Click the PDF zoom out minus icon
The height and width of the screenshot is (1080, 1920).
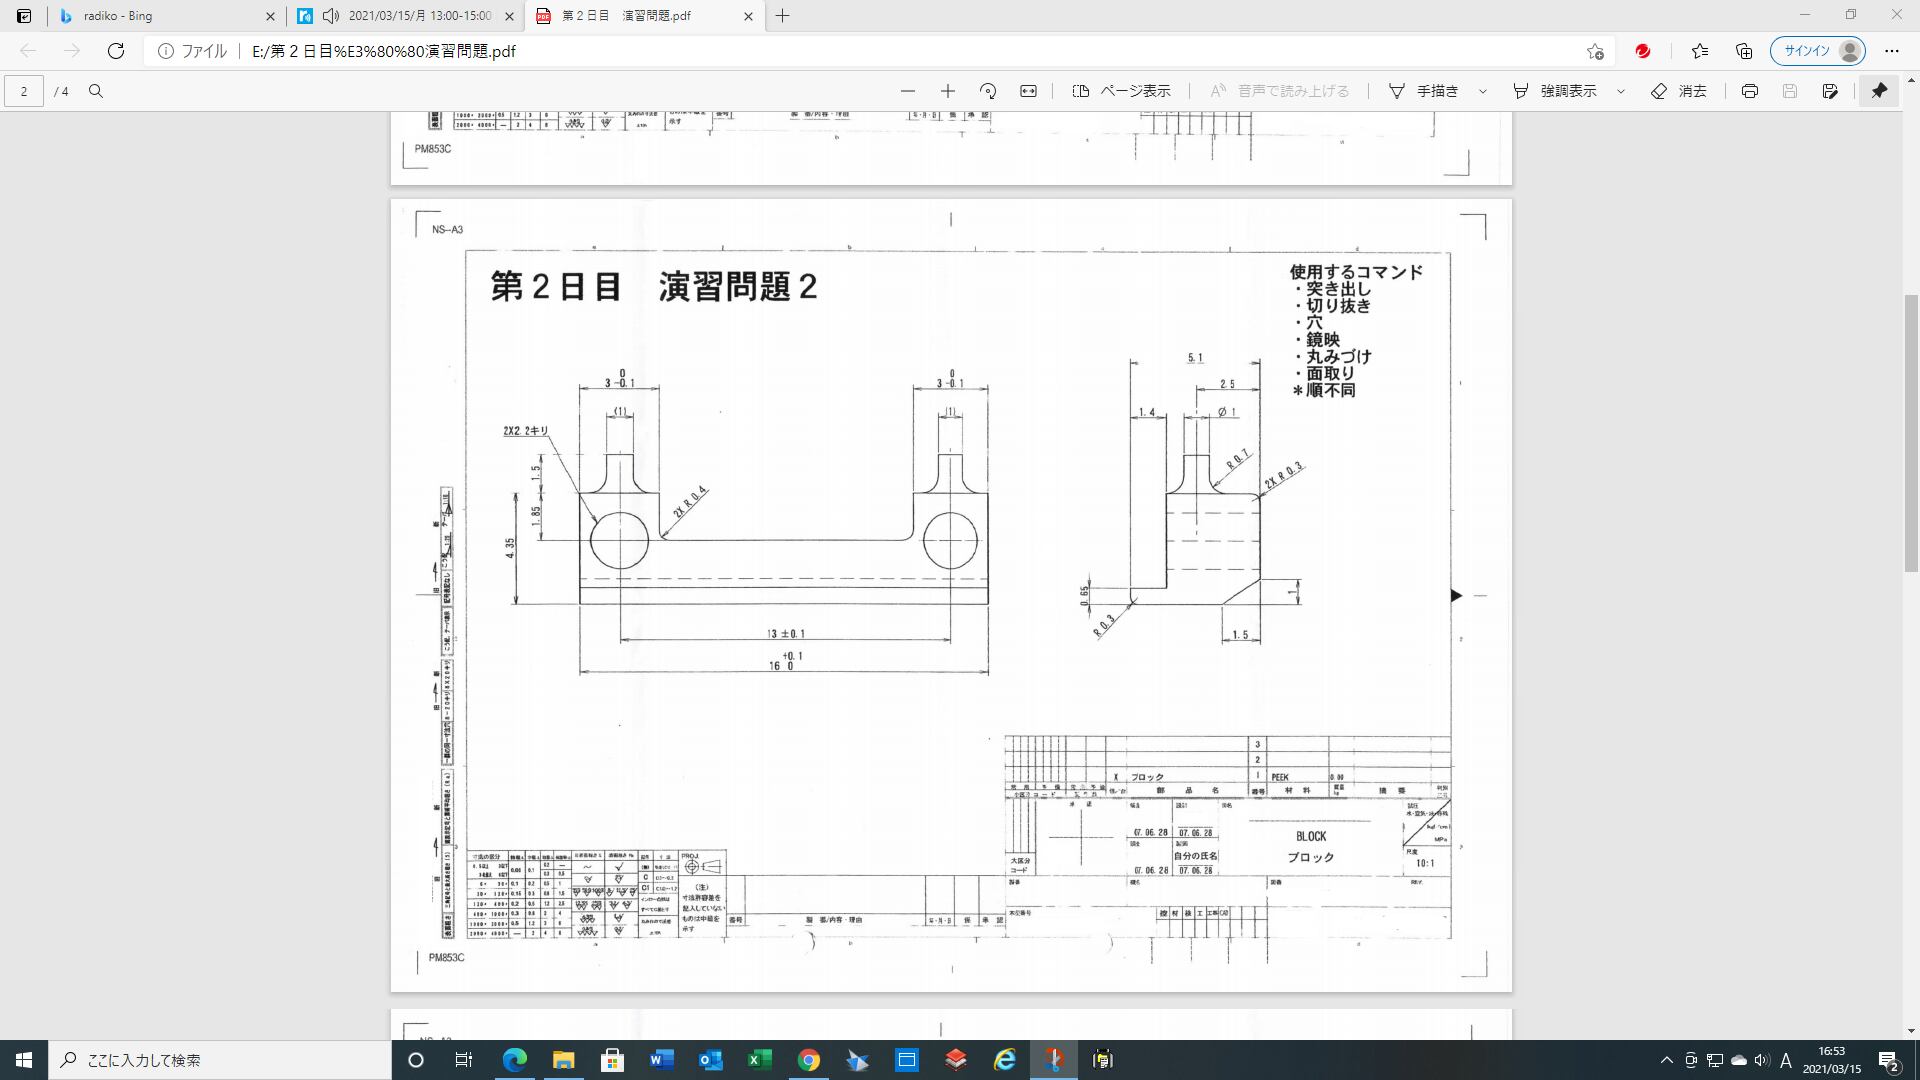[907, 91]
